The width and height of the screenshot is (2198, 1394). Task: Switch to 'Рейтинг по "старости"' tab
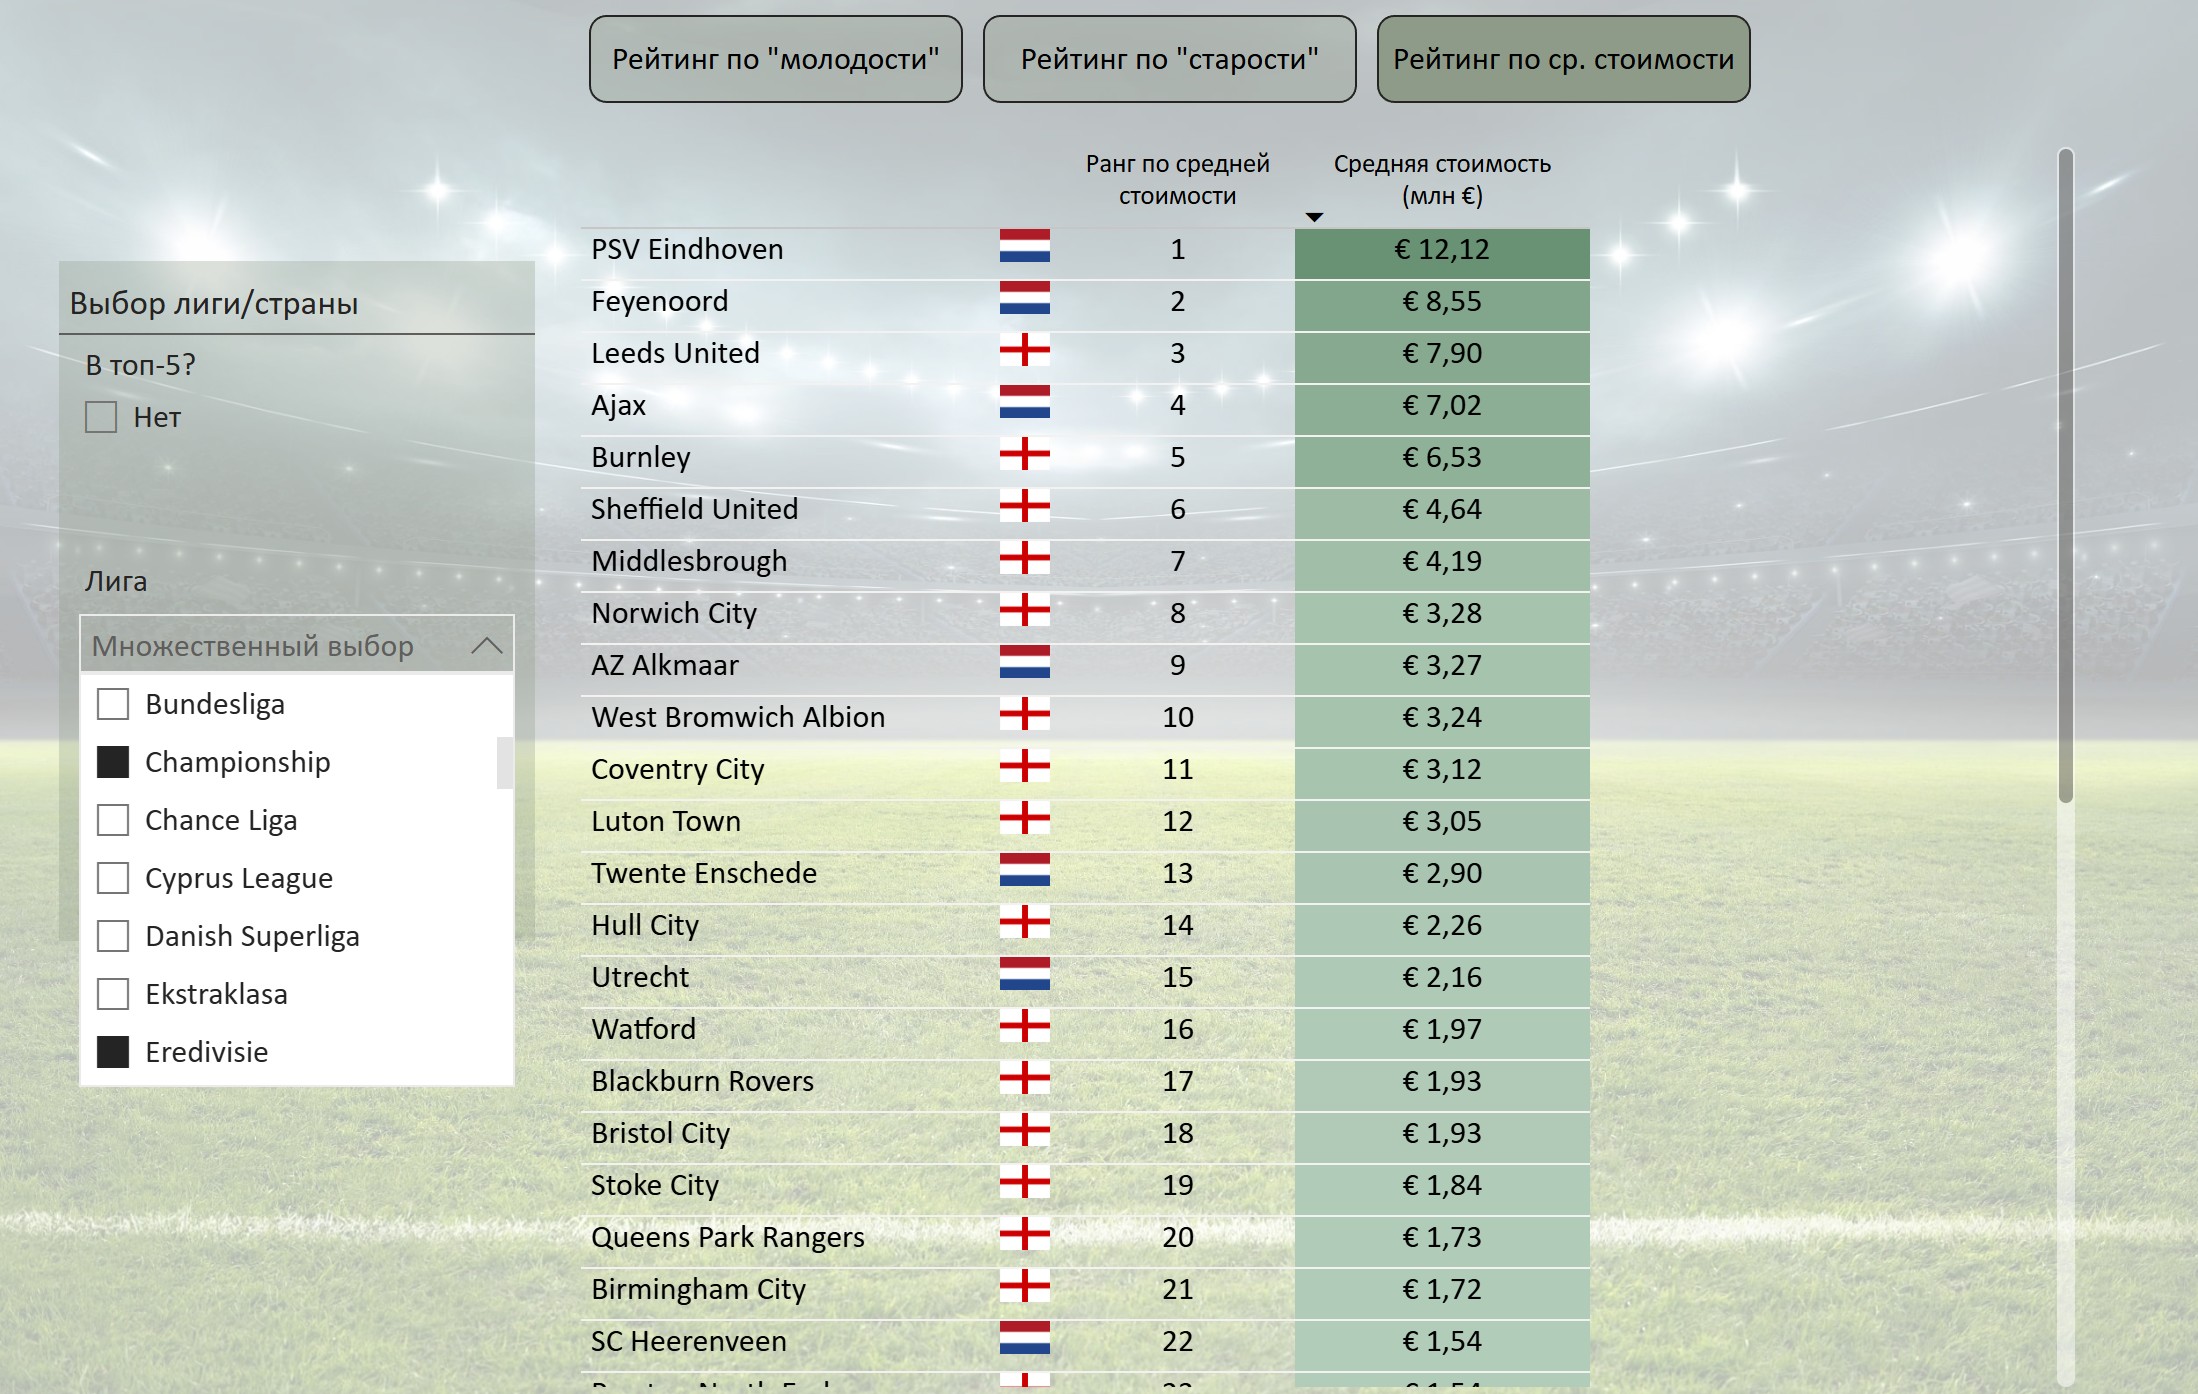1170,59
